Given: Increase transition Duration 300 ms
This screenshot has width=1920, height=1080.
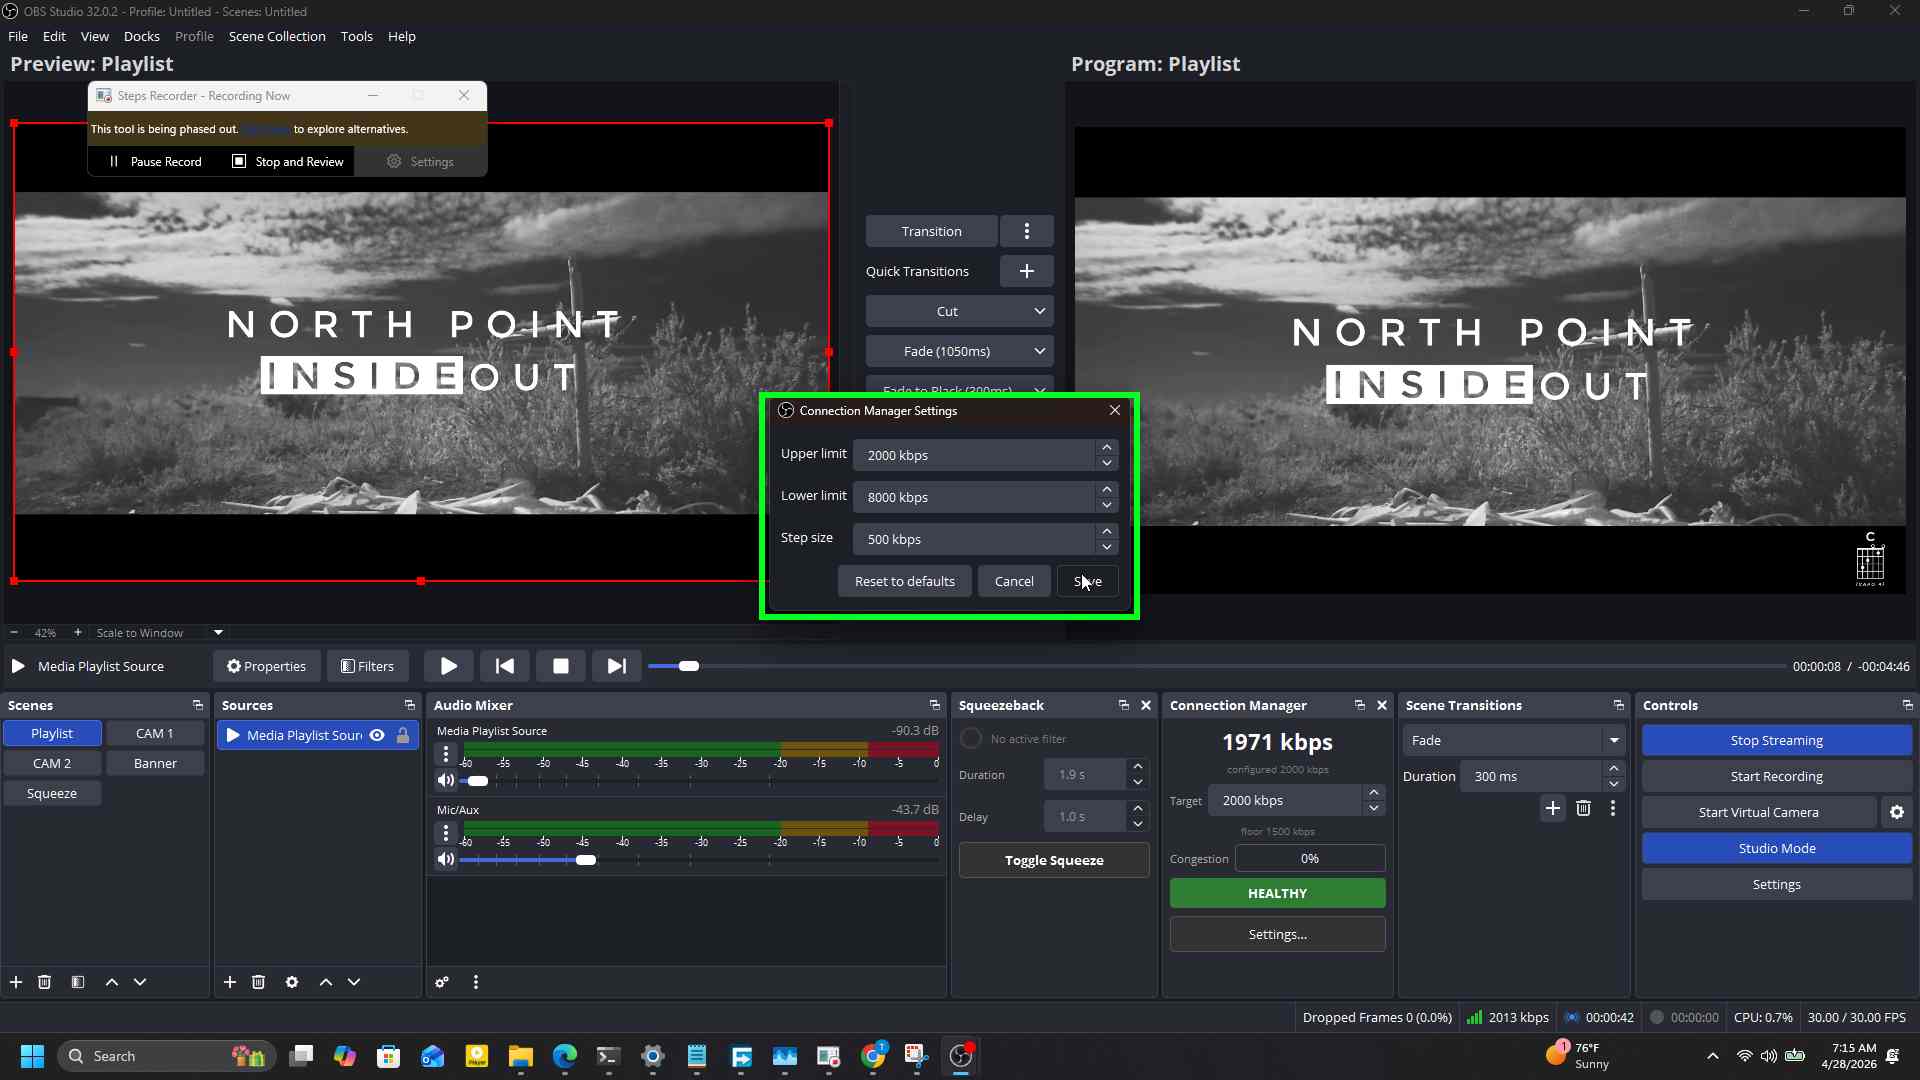Looking at the screenshot, I should point(1613,768).
